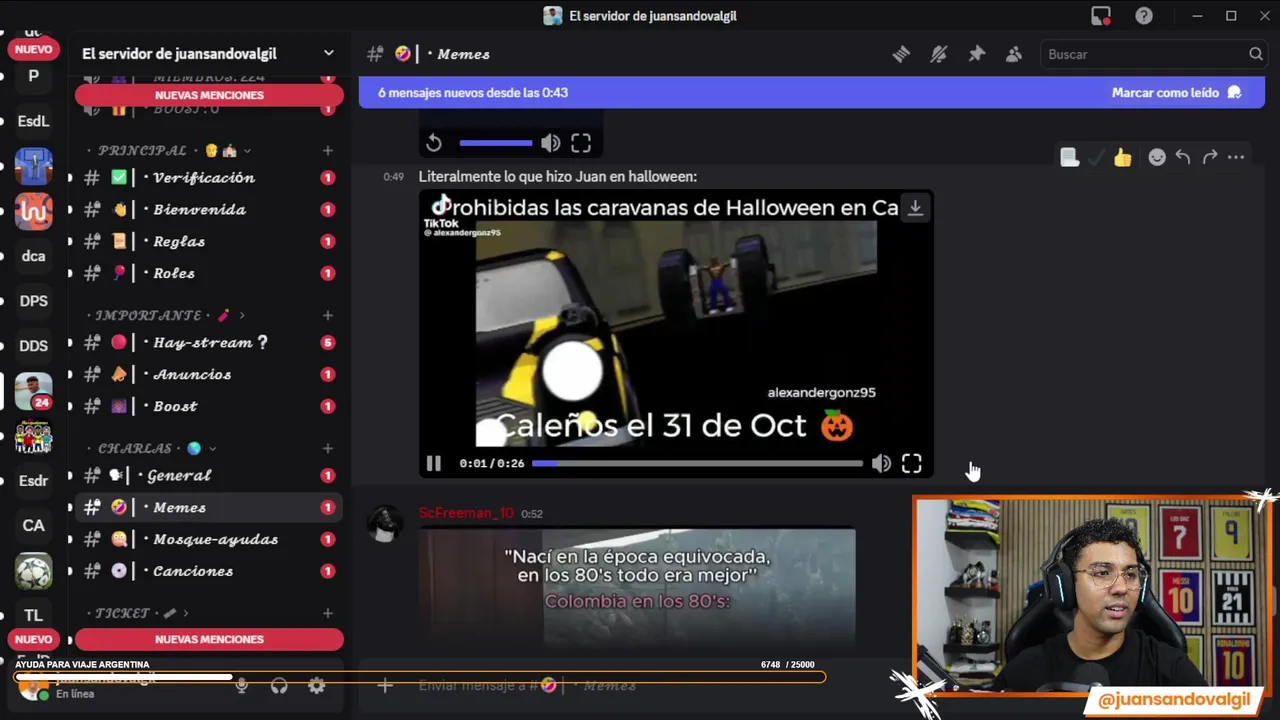Open ScFreeman_10 user profile name
This screenshot has height=720, width=1280.
(x=466, y=513)
